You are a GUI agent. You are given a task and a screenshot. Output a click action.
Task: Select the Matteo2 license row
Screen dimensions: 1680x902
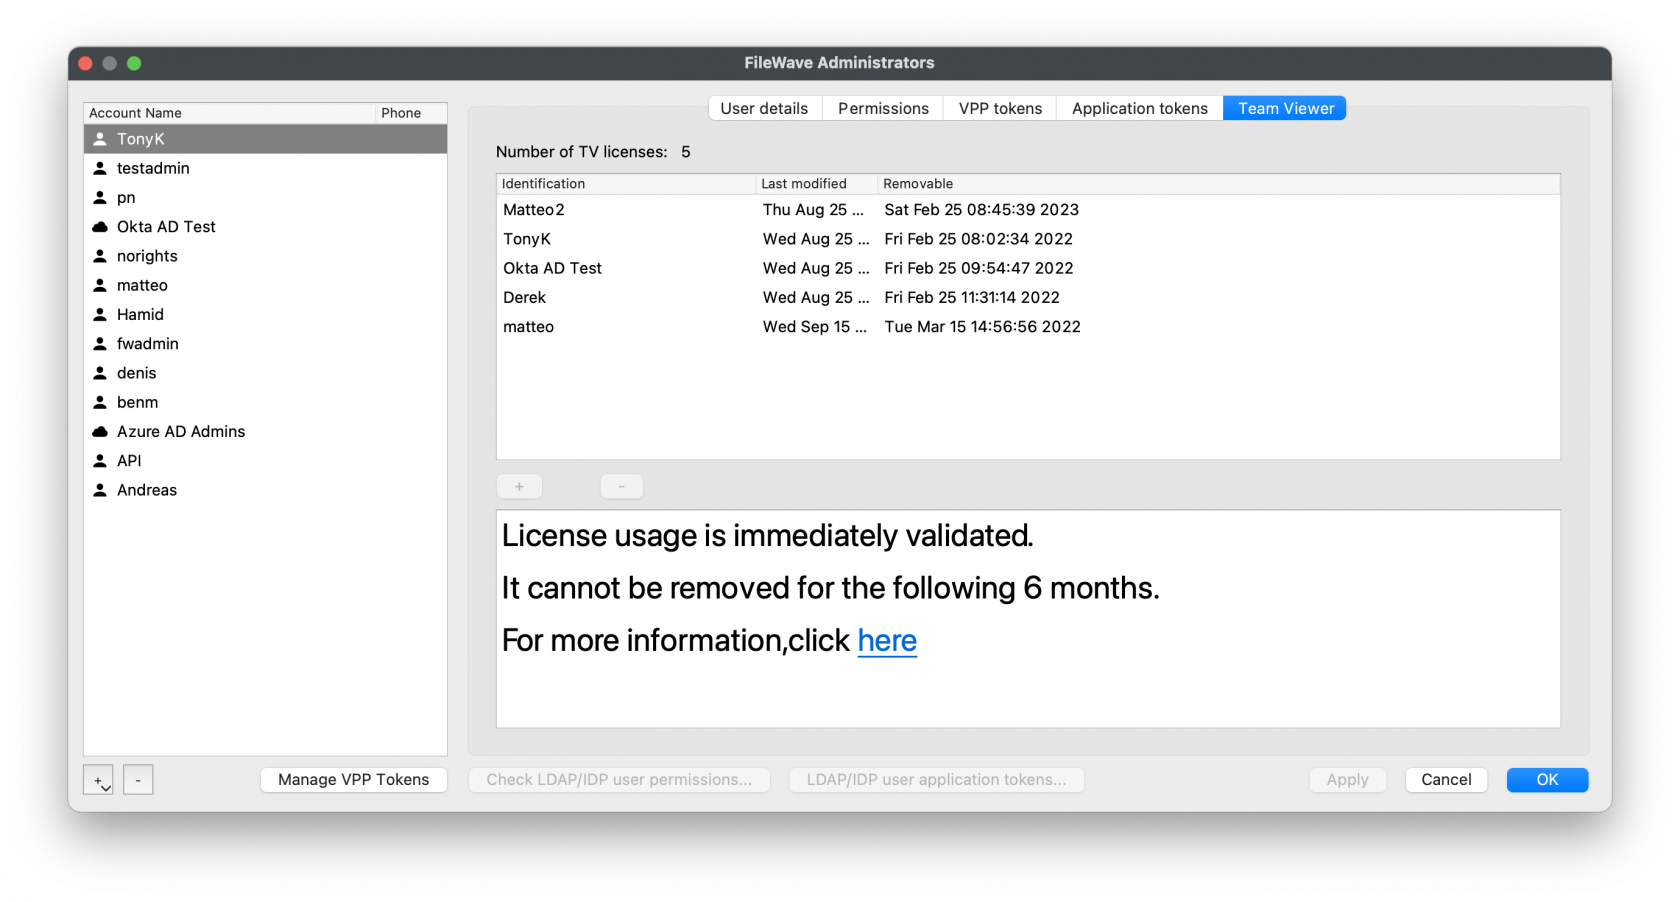tap(1028, 210)
